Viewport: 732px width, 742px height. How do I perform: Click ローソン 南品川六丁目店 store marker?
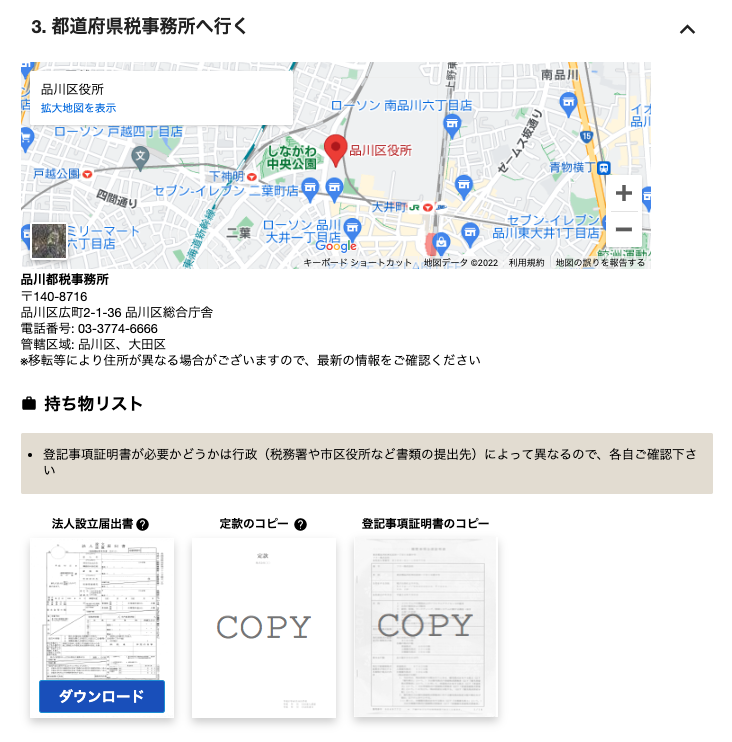click(452, 125)
